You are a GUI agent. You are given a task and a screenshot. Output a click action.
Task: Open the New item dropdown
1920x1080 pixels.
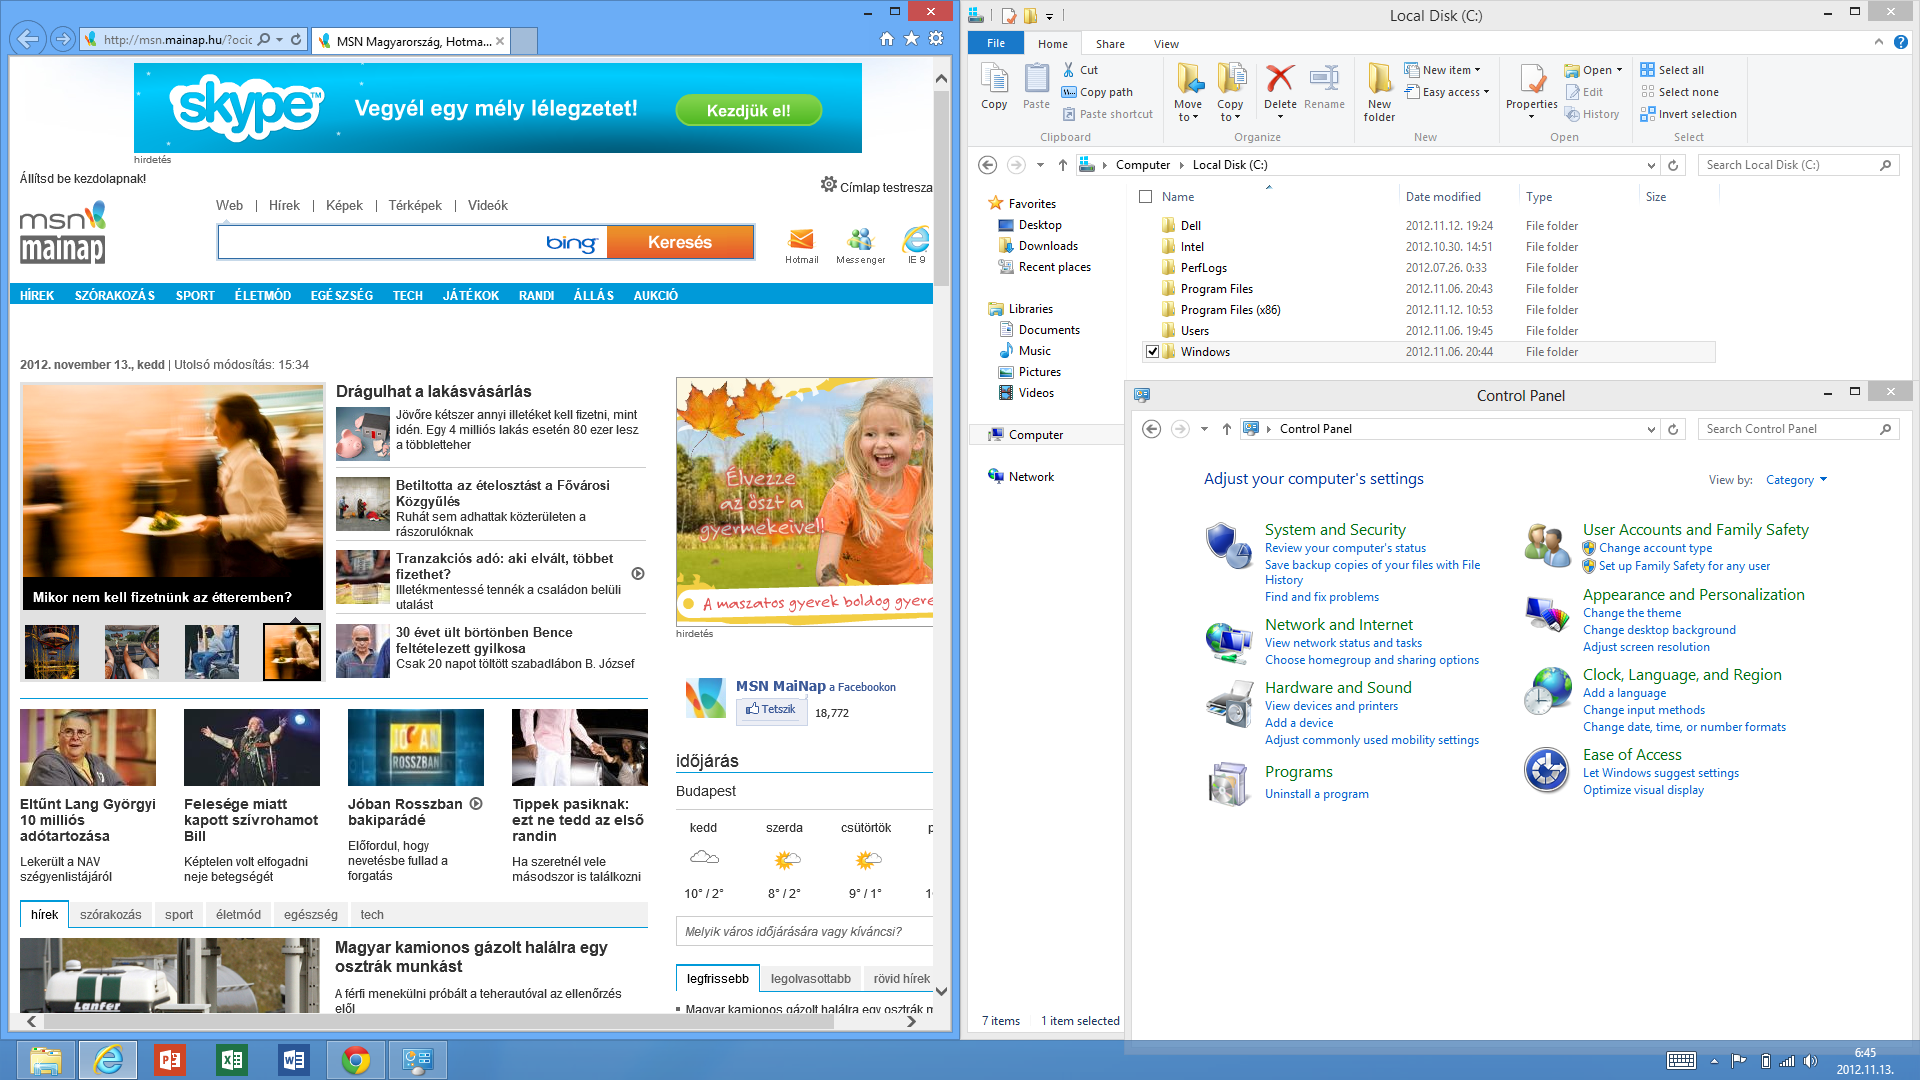pyautogui.click(x=1442, y=70)
